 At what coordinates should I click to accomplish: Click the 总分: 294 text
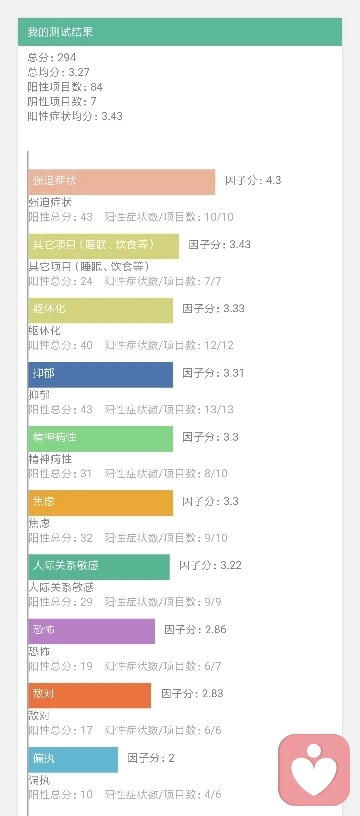click(52, 57)
